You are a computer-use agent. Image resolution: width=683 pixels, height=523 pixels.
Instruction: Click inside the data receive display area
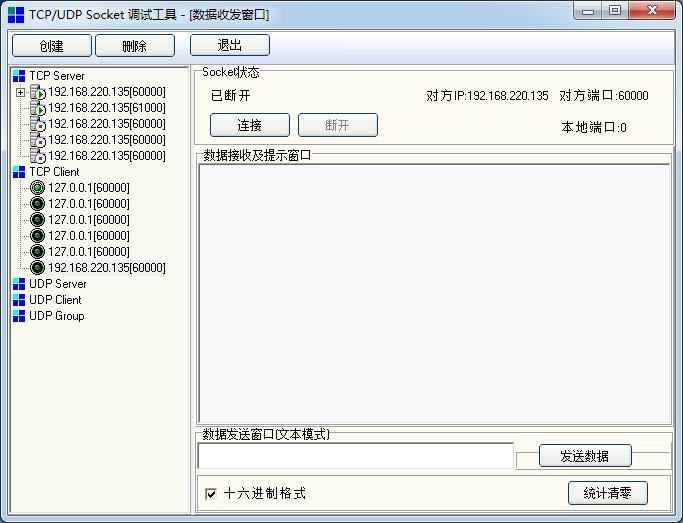(x=434, y=293)
